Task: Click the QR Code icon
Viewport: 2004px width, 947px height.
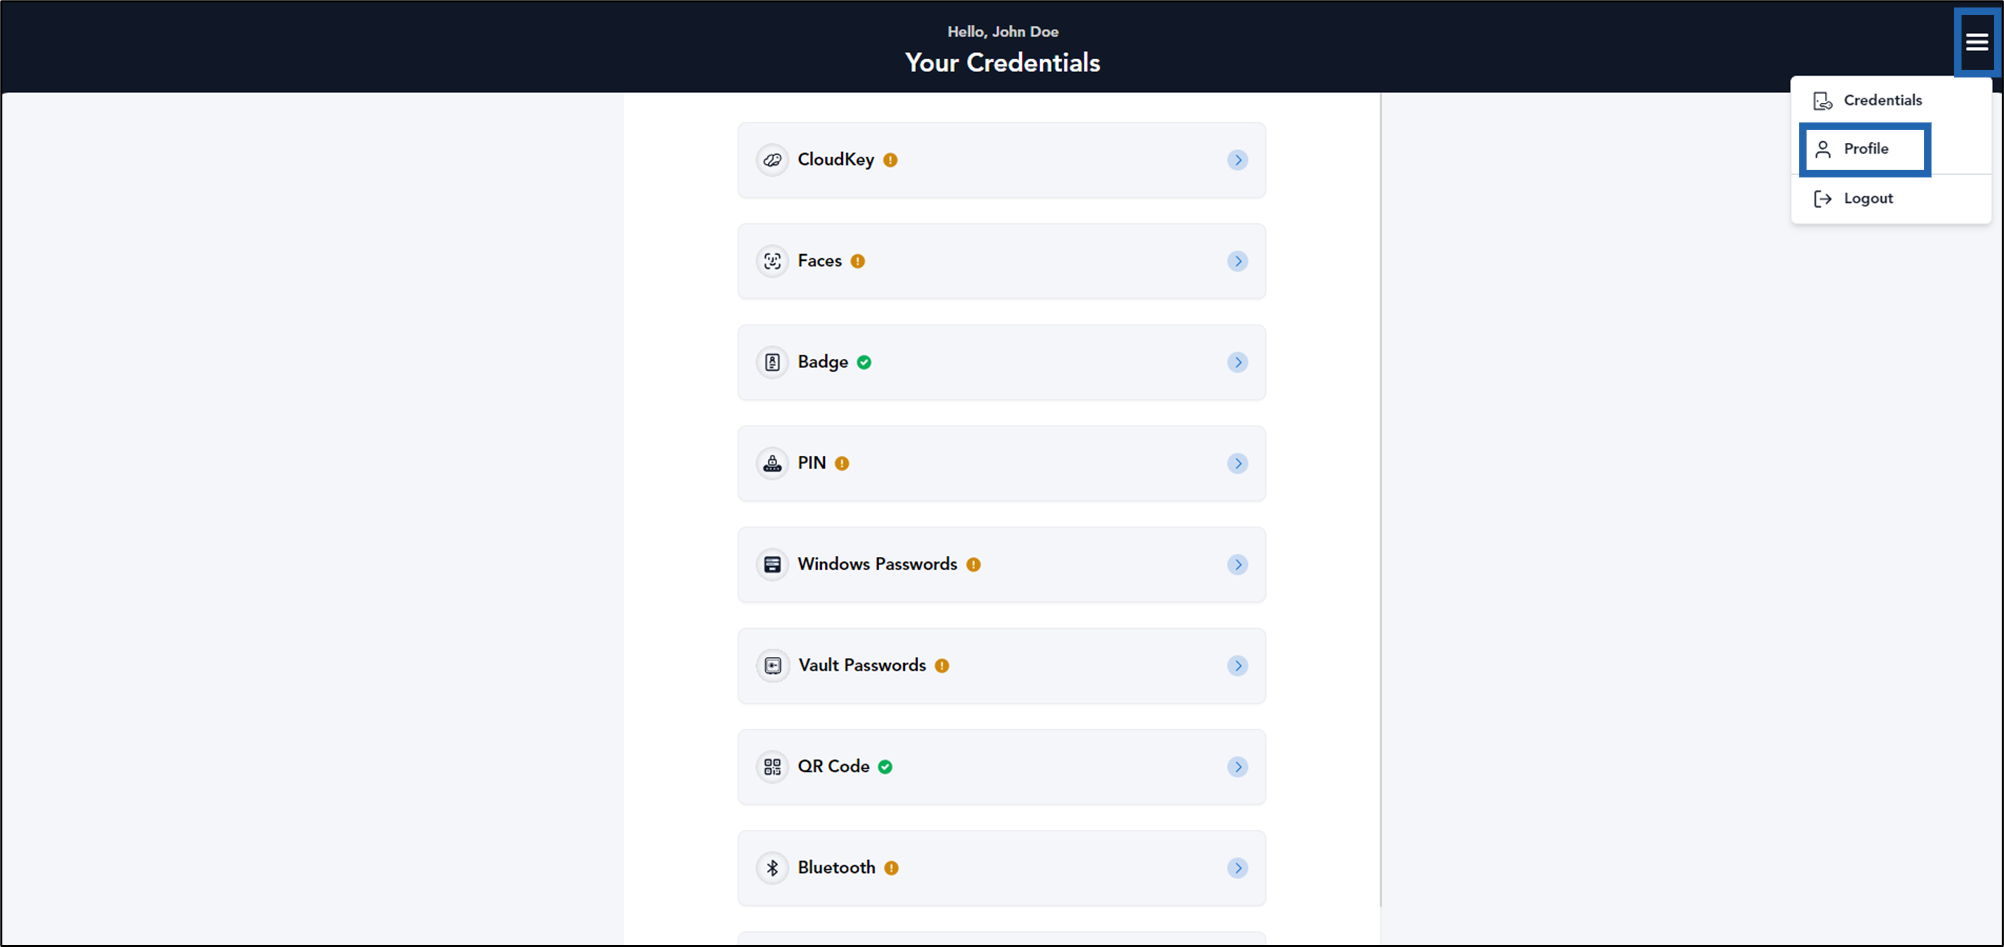Action: click(x=772, y=767)
